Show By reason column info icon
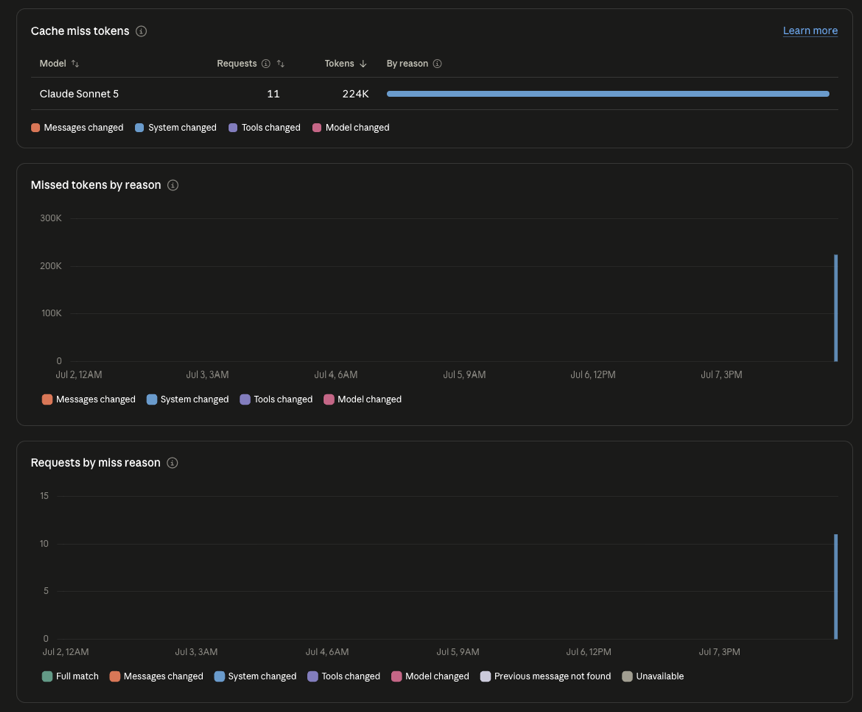The image size is (862, 712). pyautogui.click(x=437, y=64)
